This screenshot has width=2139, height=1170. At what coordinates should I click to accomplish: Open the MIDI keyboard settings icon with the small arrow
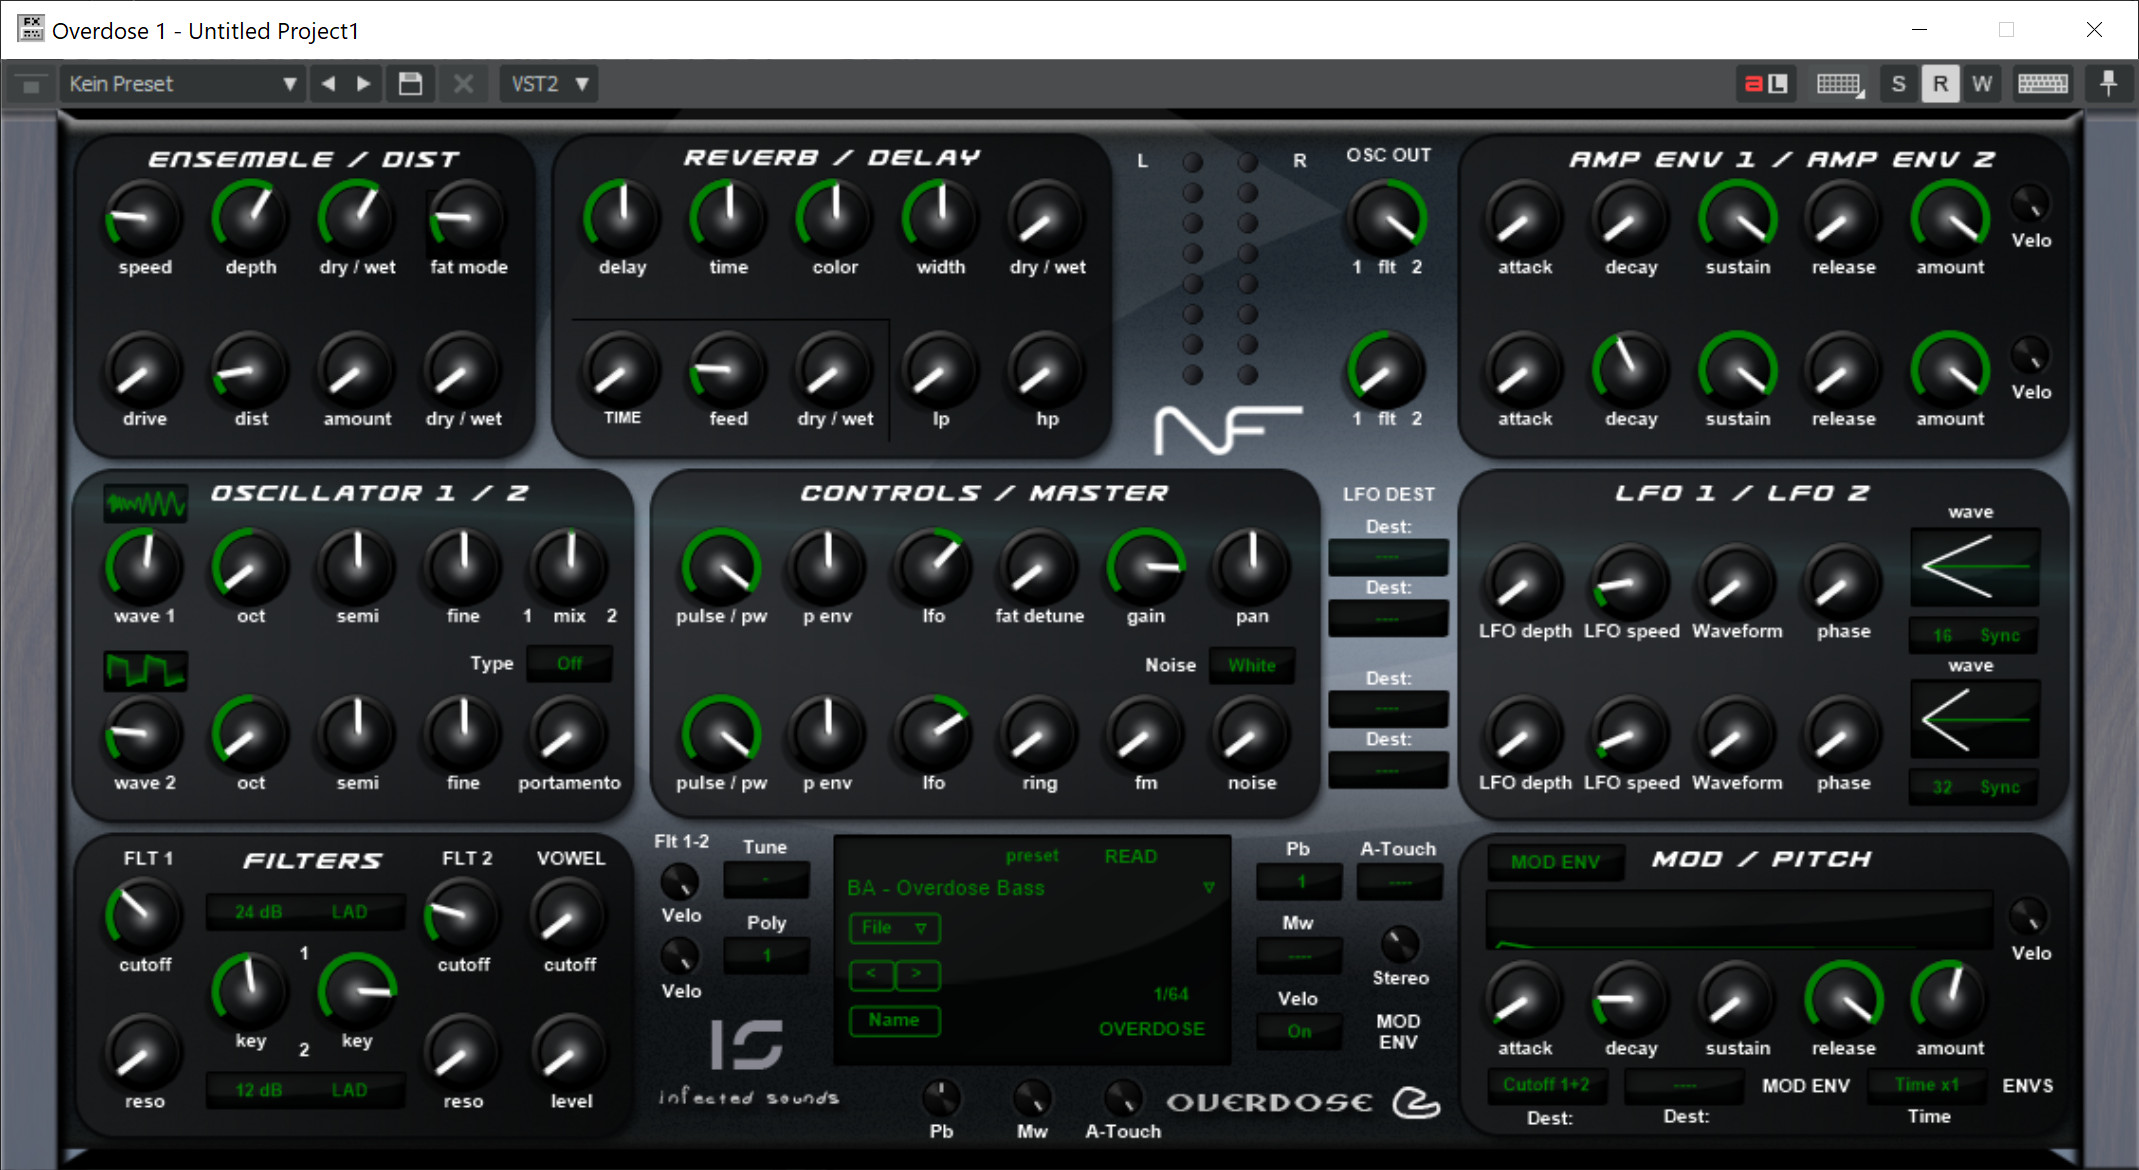(1840, 84)
